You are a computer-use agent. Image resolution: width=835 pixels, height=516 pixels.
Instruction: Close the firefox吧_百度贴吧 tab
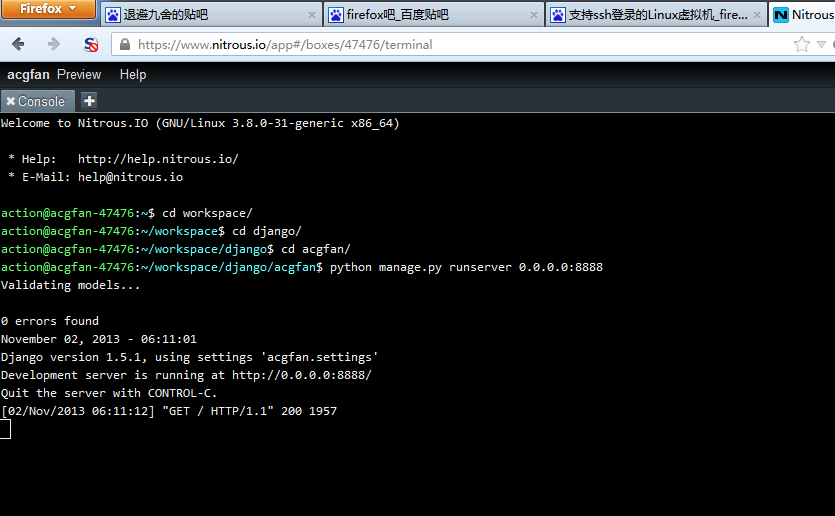(x=533, y=15)
